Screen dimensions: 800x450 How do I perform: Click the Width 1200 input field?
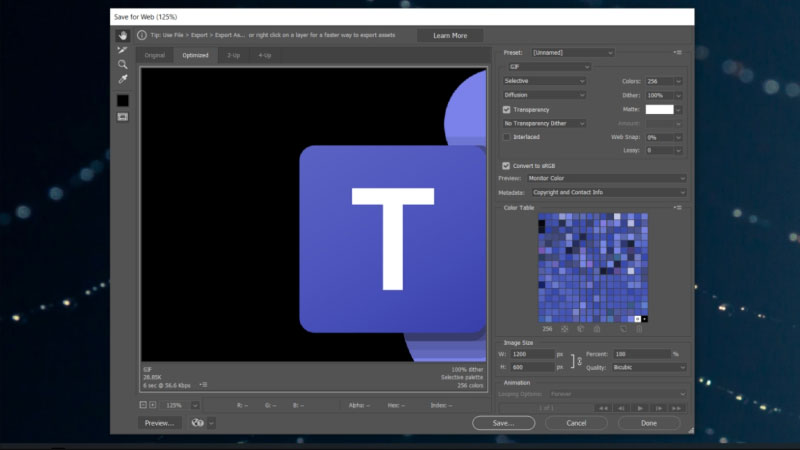point(533,354)
